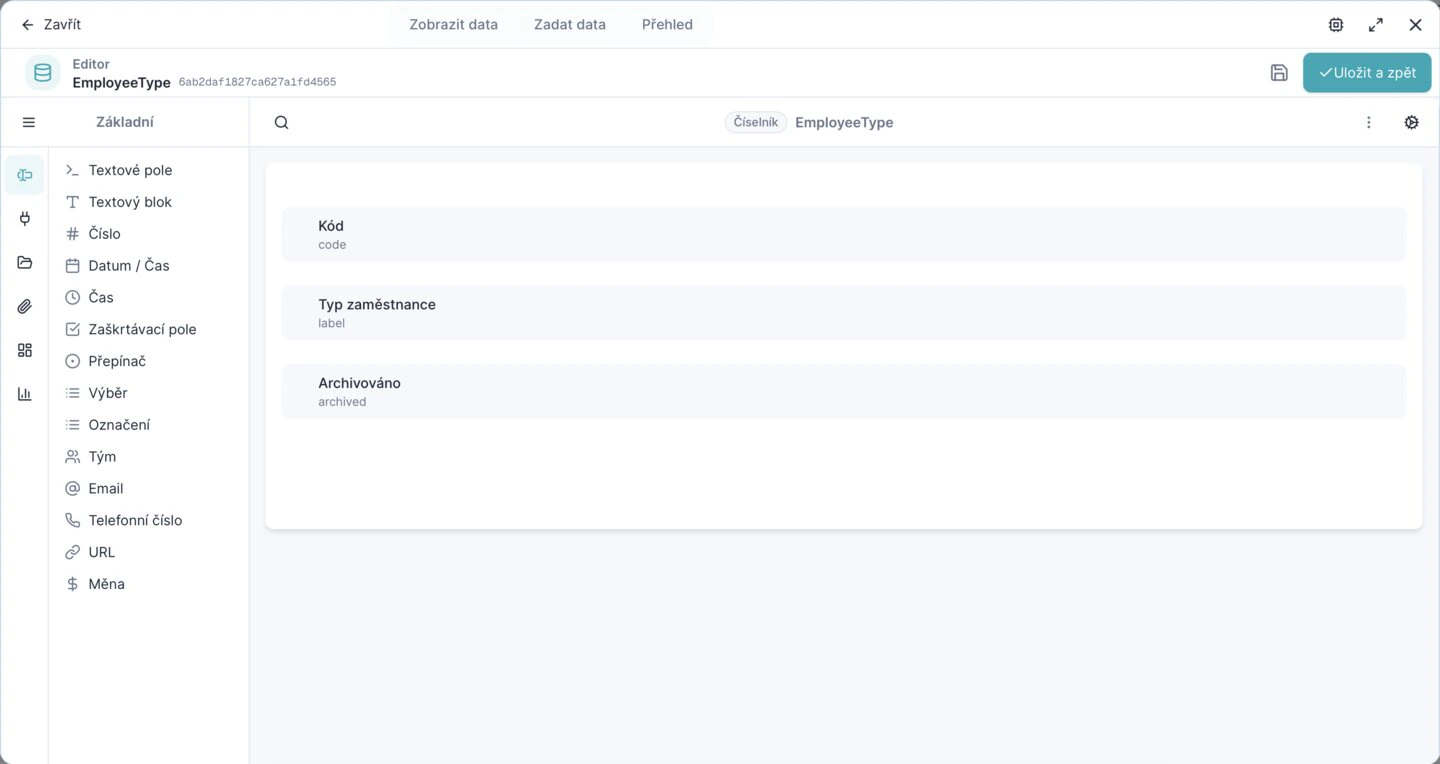Open the Zobrazit data tab
1440x764 pixels.
(453, 24)
